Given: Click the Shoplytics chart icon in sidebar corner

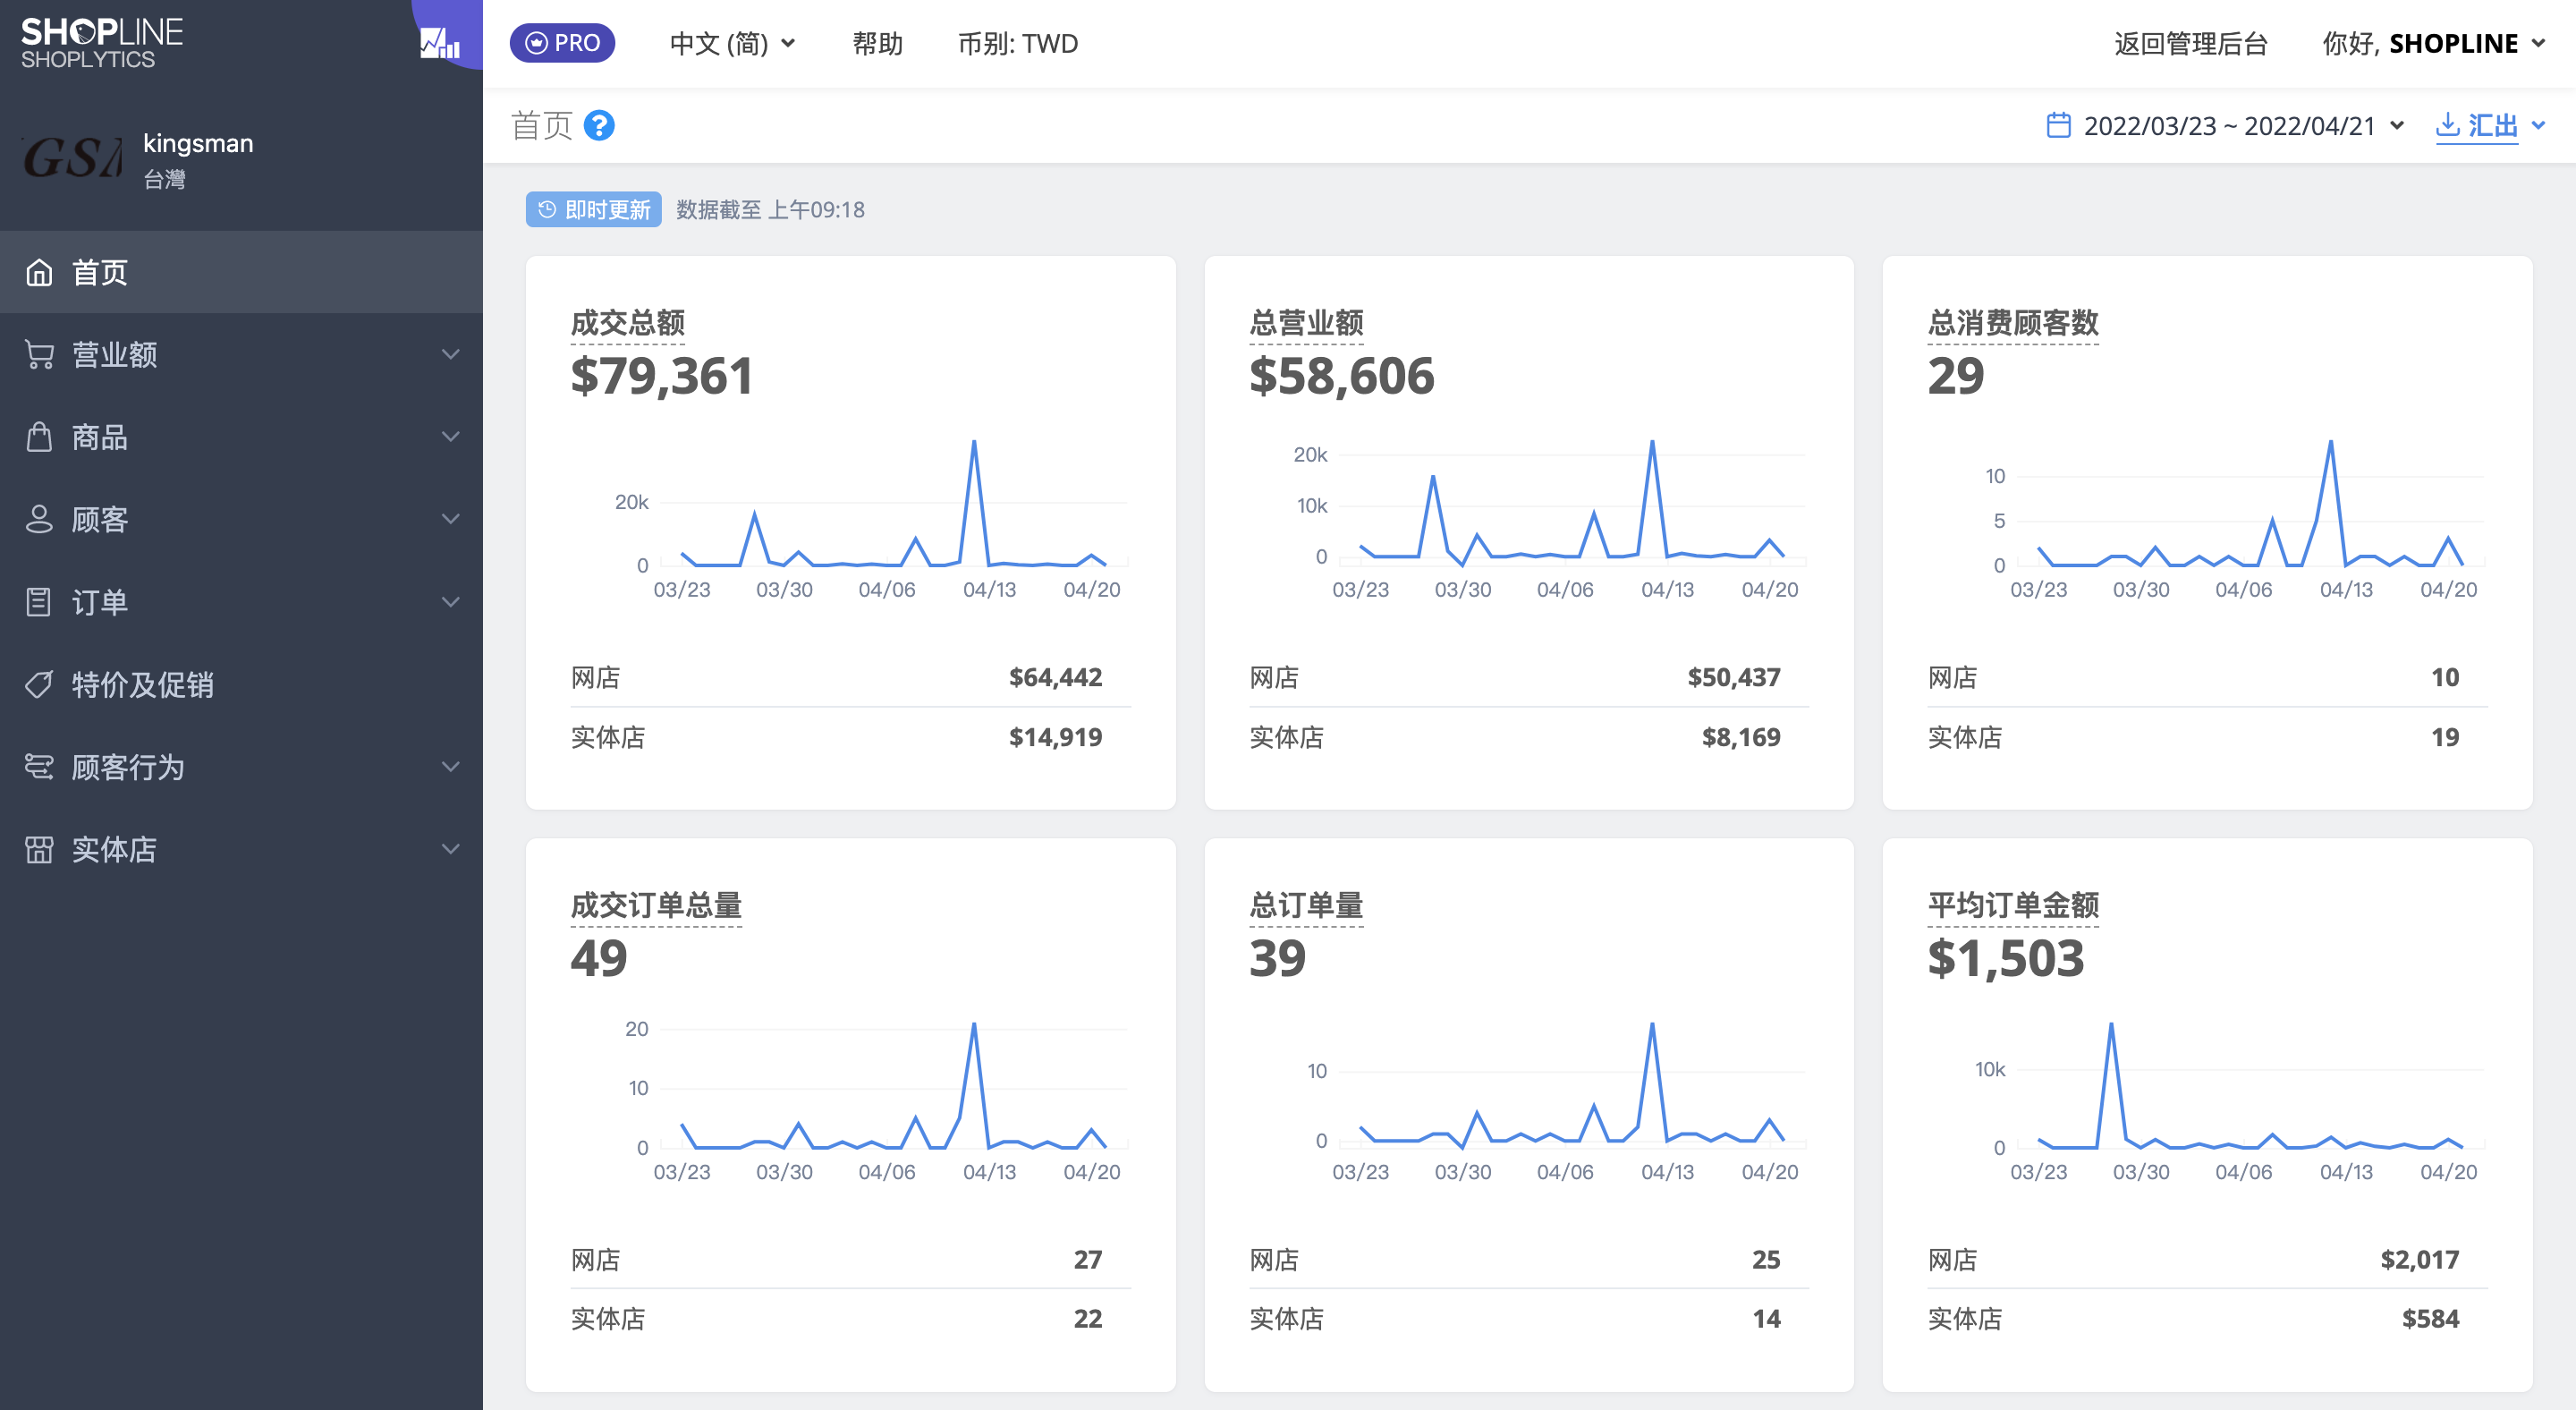Looking at the screenshot, I should [440, 43].
